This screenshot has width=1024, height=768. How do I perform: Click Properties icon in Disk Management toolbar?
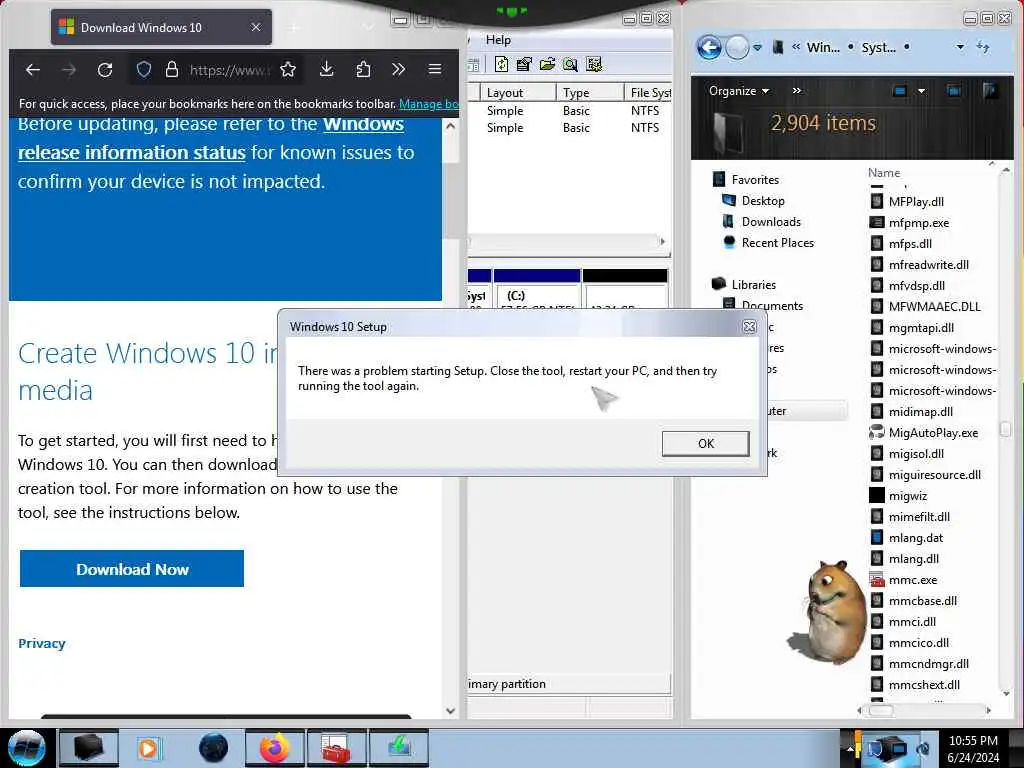tap(524, 64)
